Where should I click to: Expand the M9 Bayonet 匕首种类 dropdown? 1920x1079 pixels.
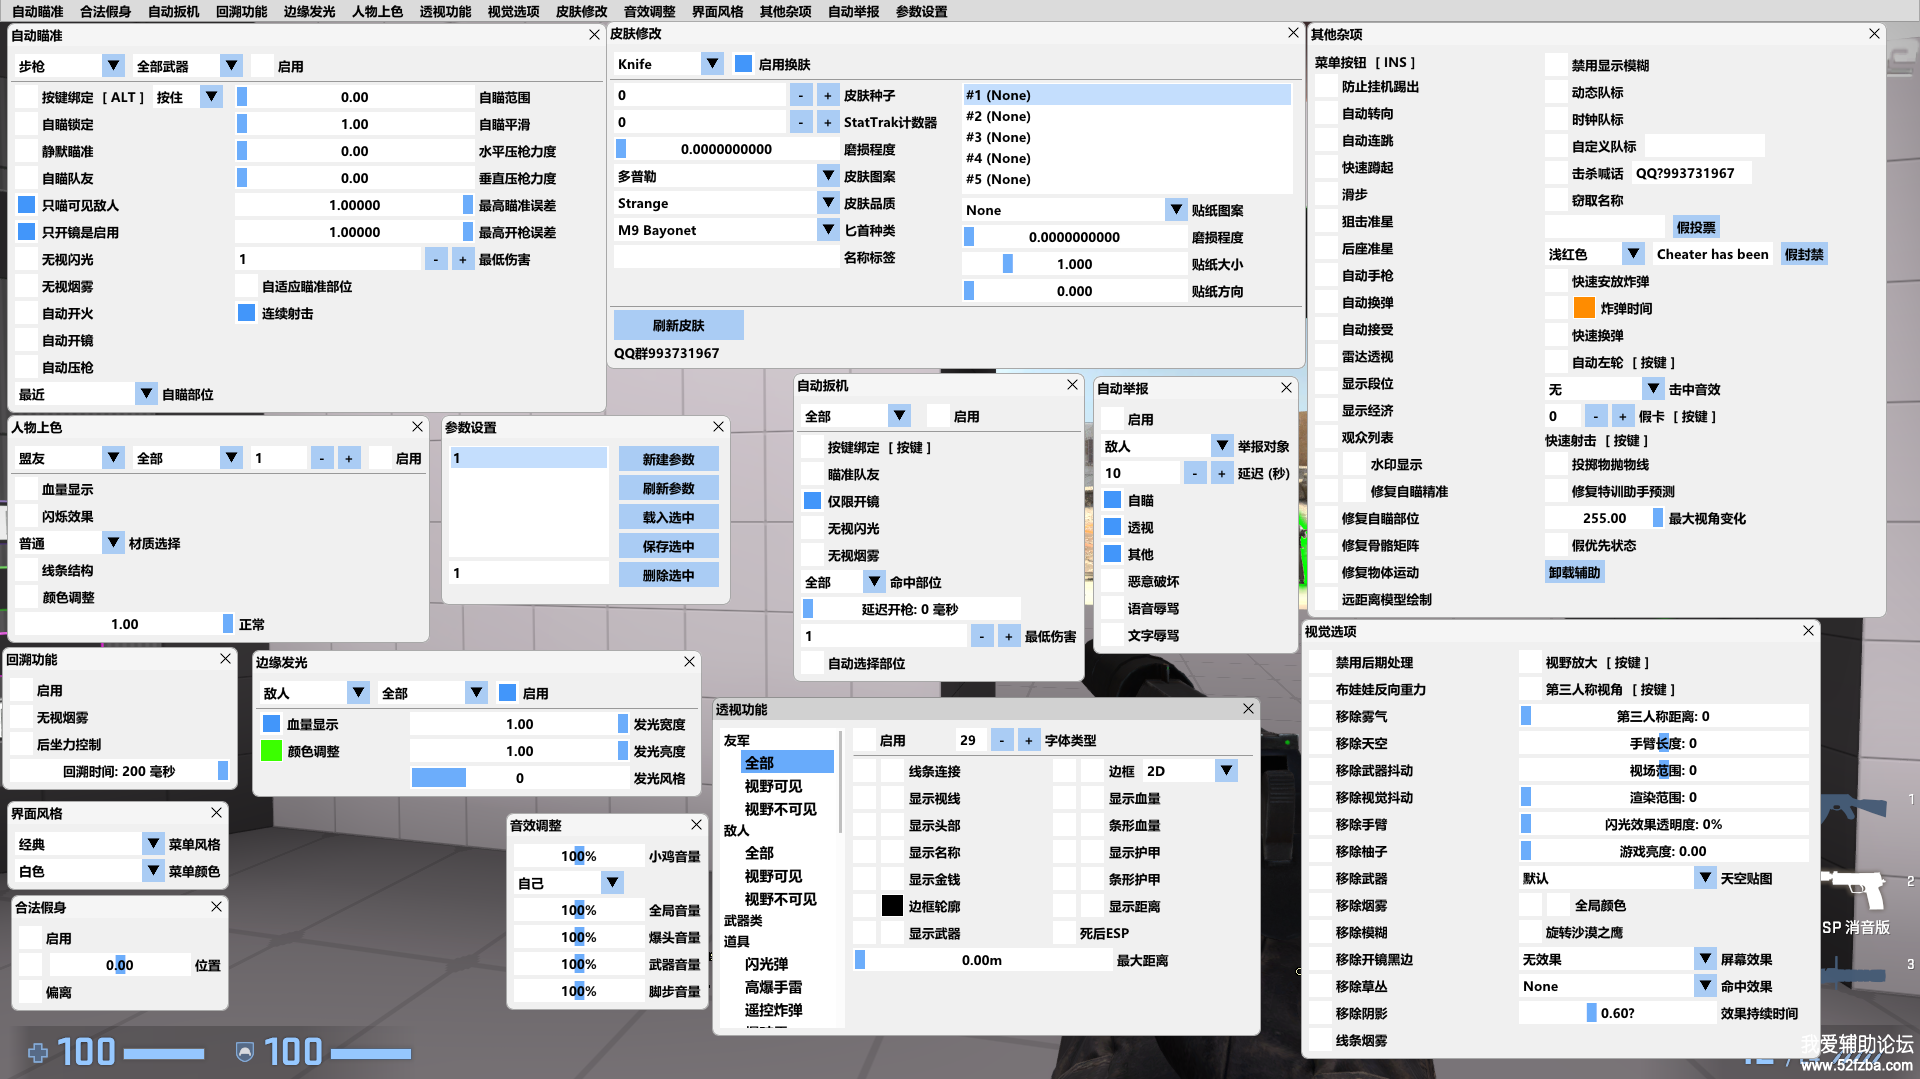point(827,230)
